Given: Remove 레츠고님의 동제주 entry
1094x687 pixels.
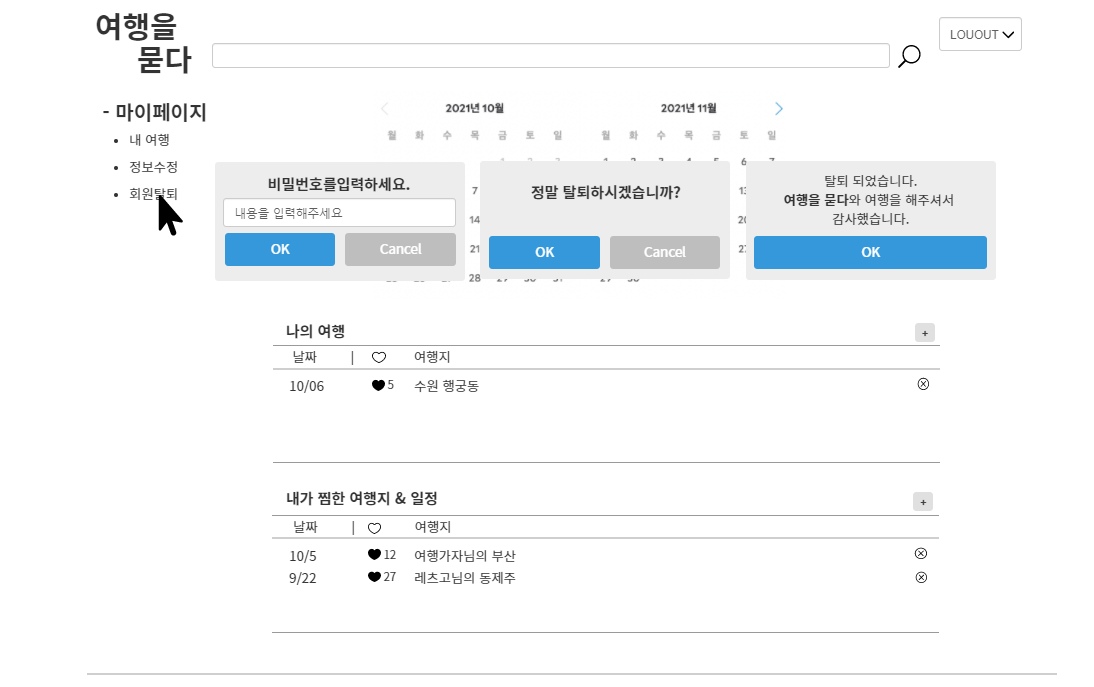Looking at the screenshot, I should click(921, 577).
